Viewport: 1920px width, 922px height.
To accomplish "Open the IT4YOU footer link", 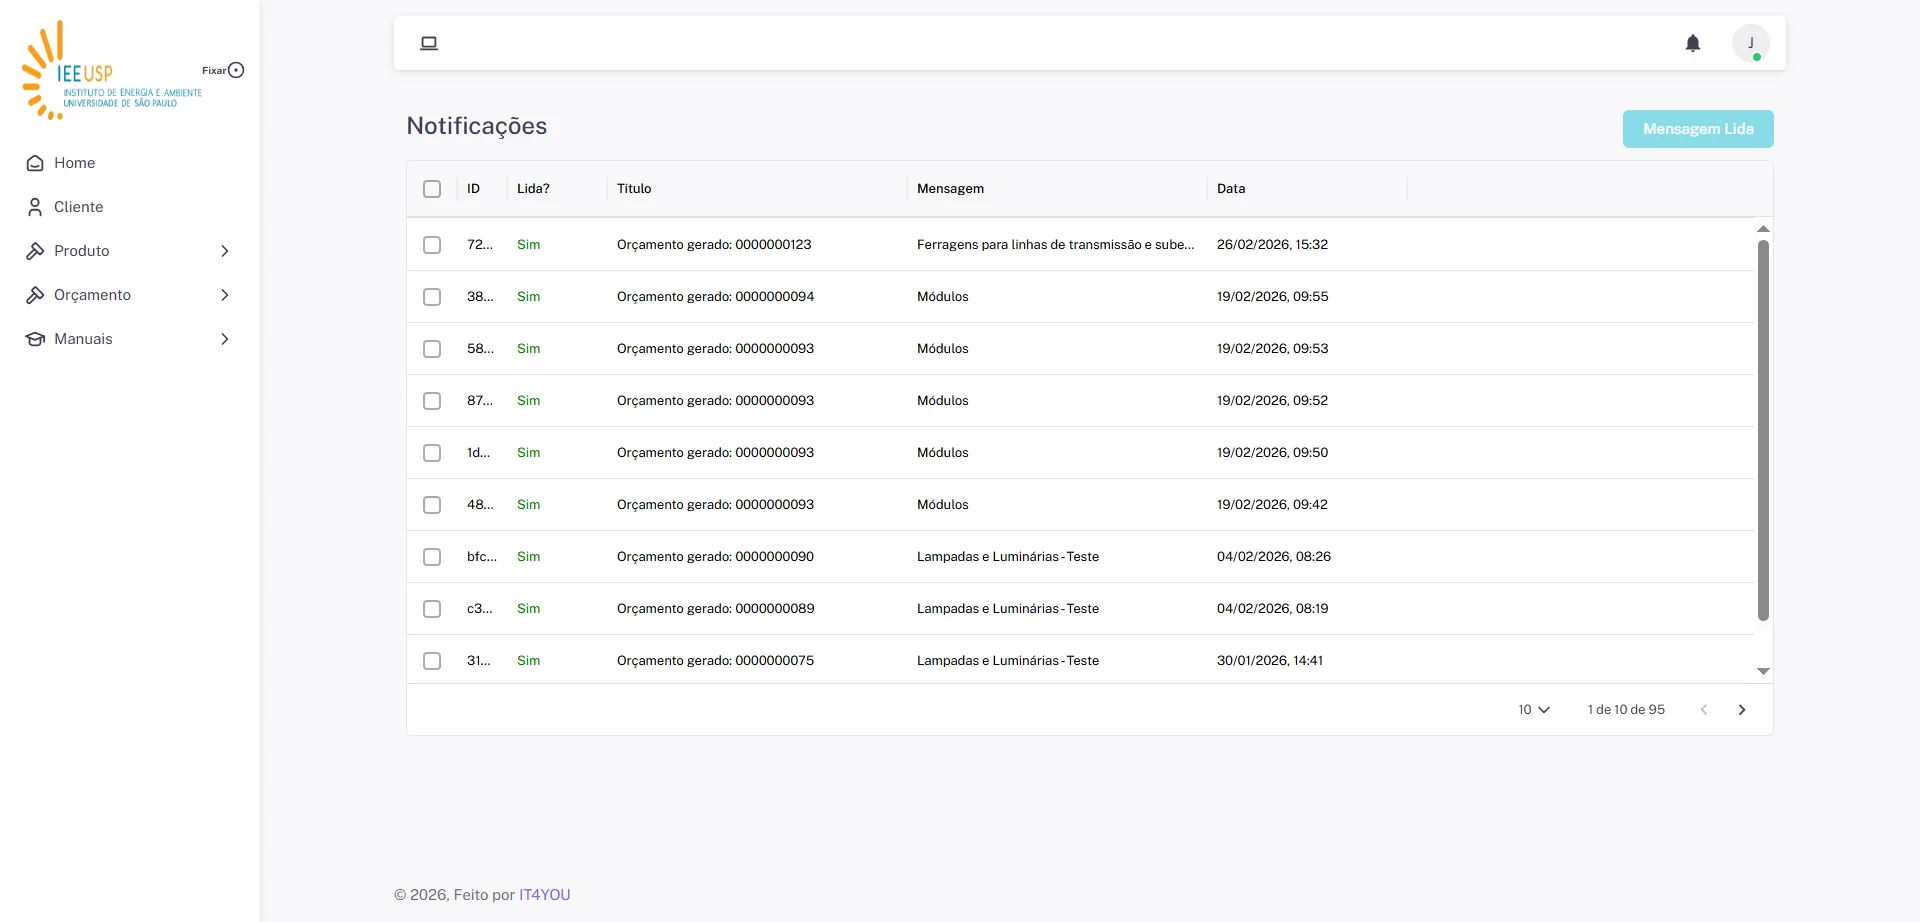I will (x=545, y=895).
